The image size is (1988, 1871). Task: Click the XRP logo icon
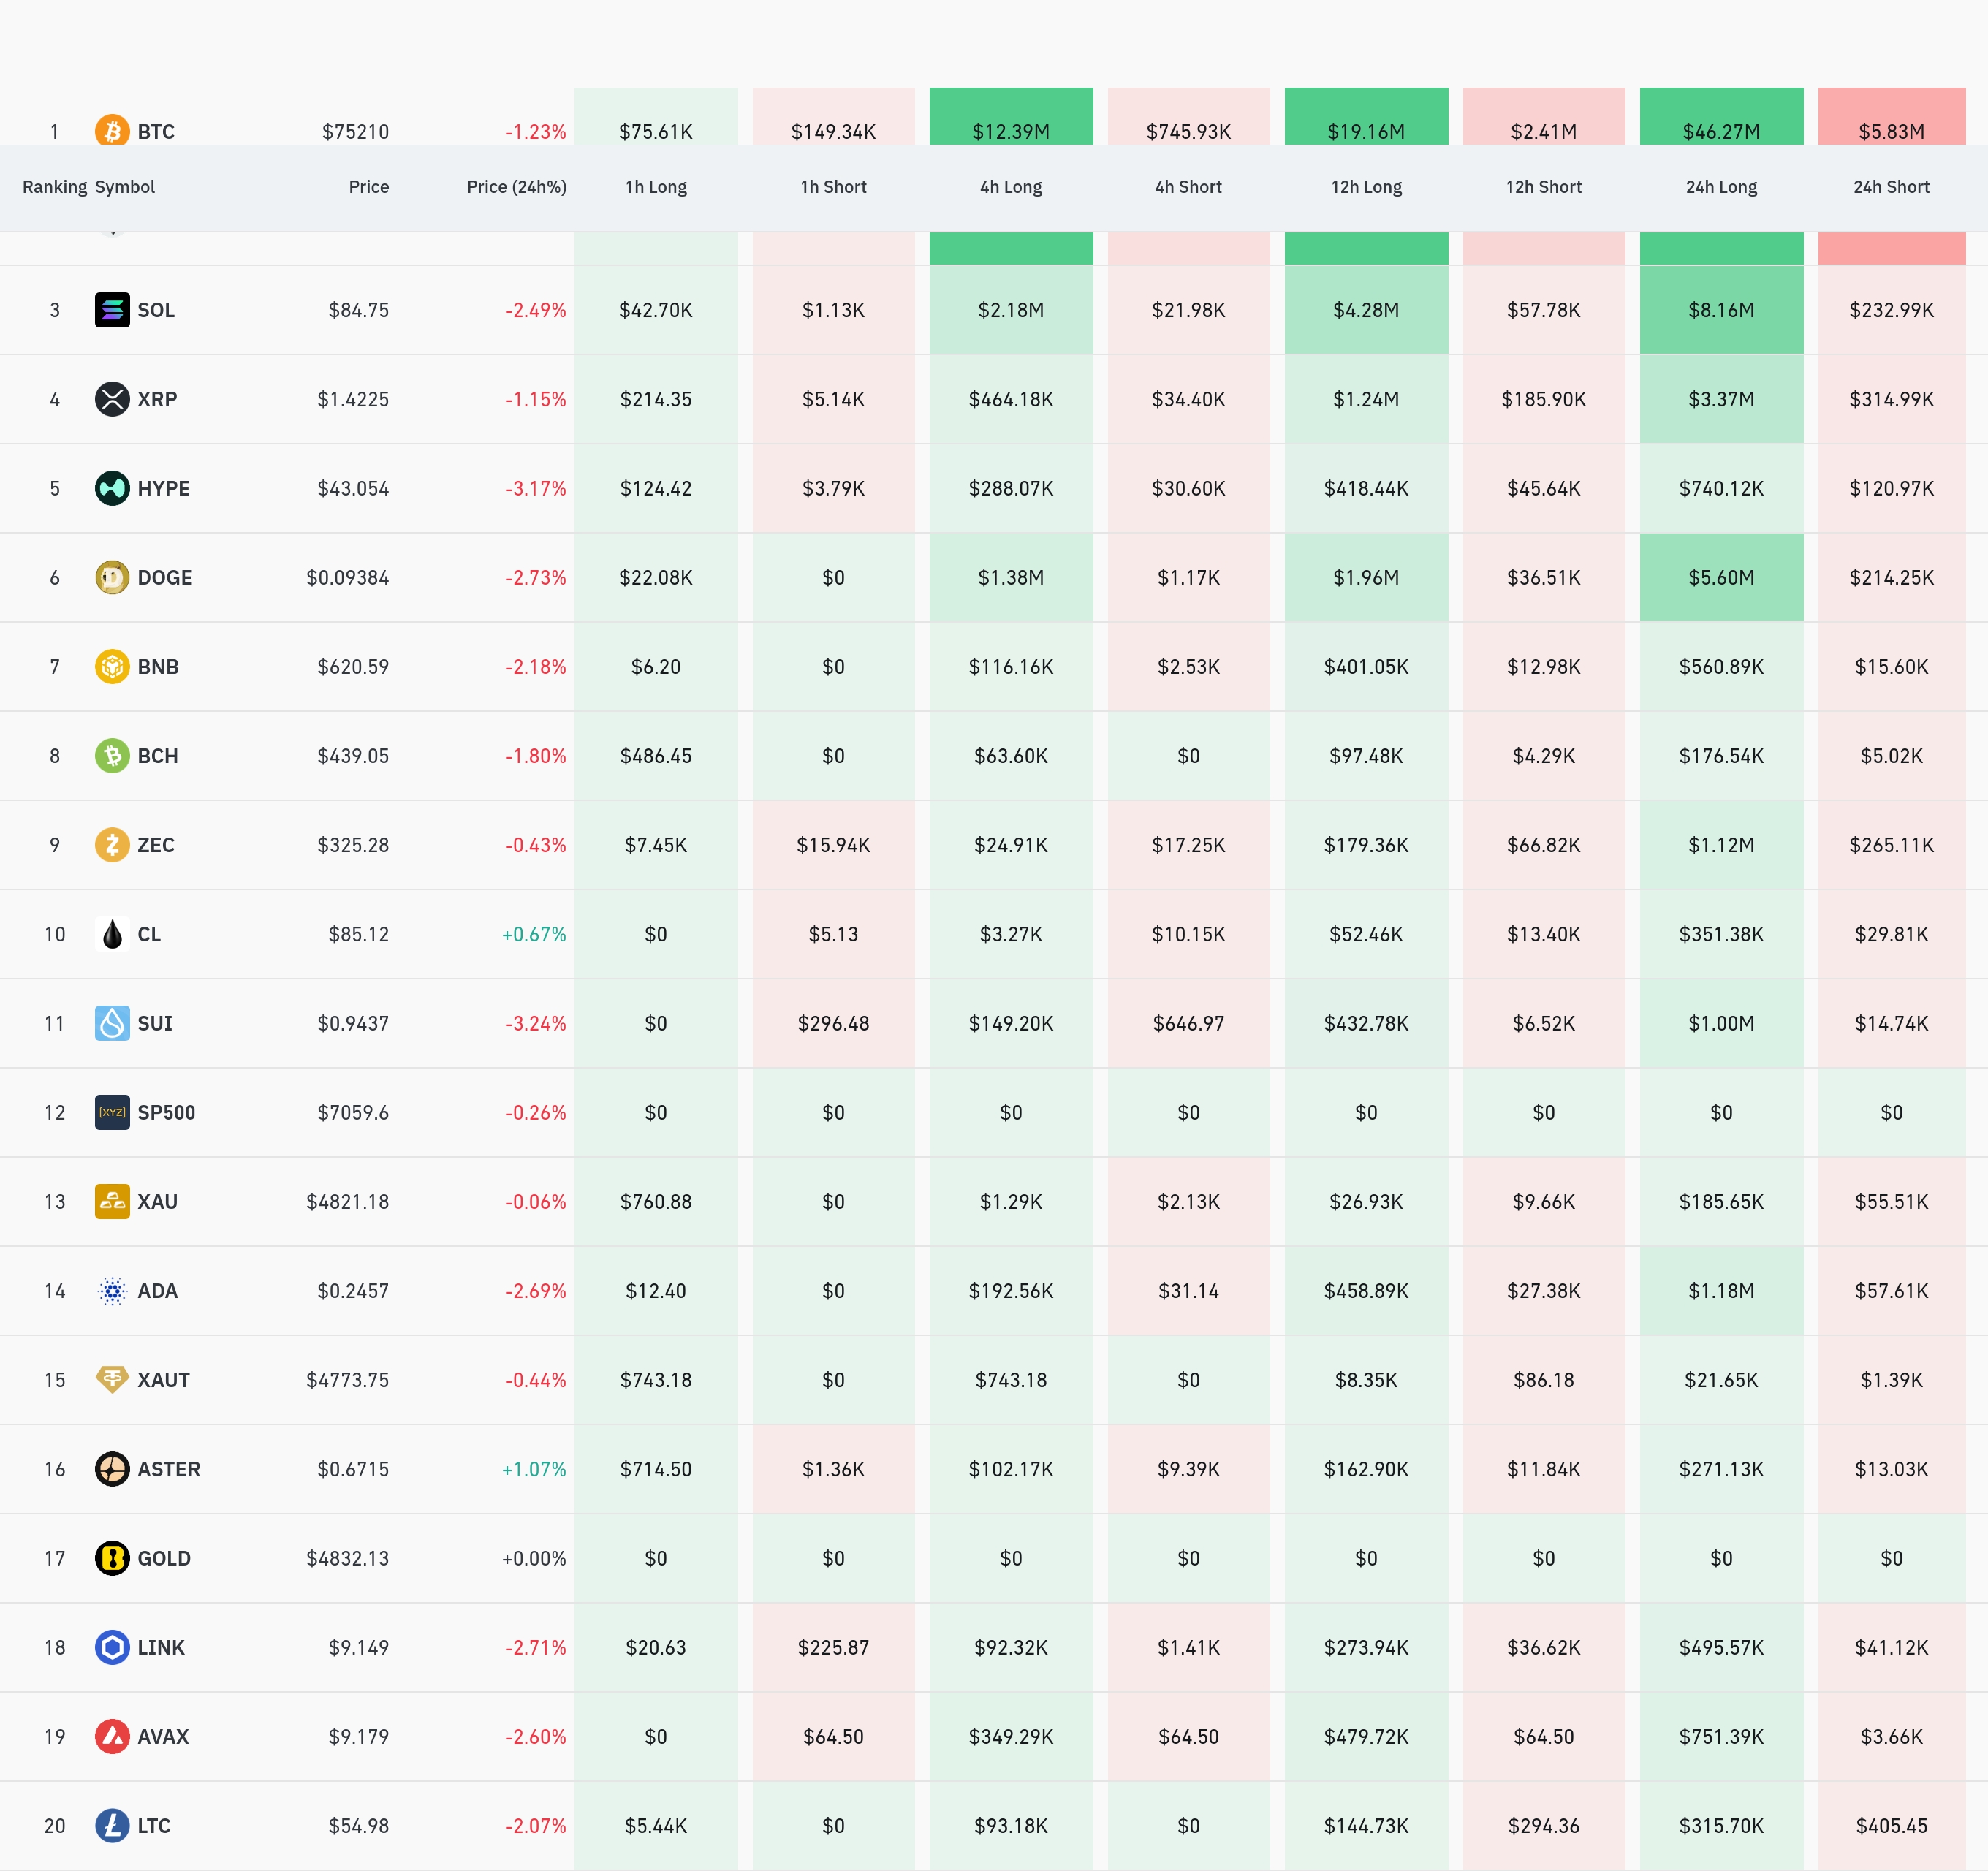(x=112, y=399)
